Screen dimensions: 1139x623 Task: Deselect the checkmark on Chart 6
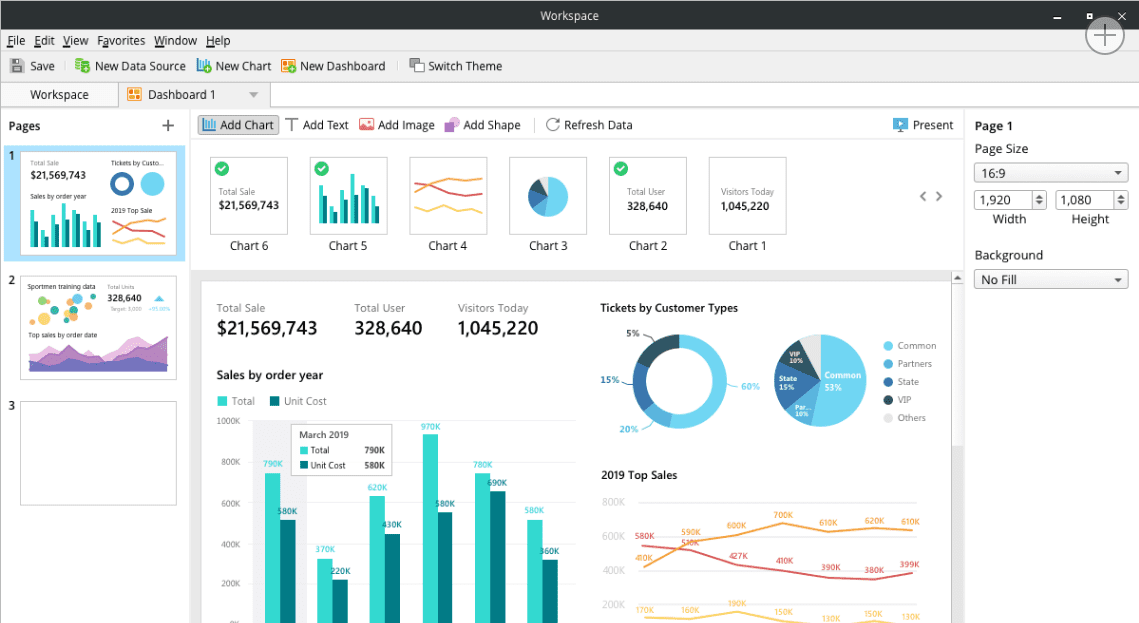[221, 169]
